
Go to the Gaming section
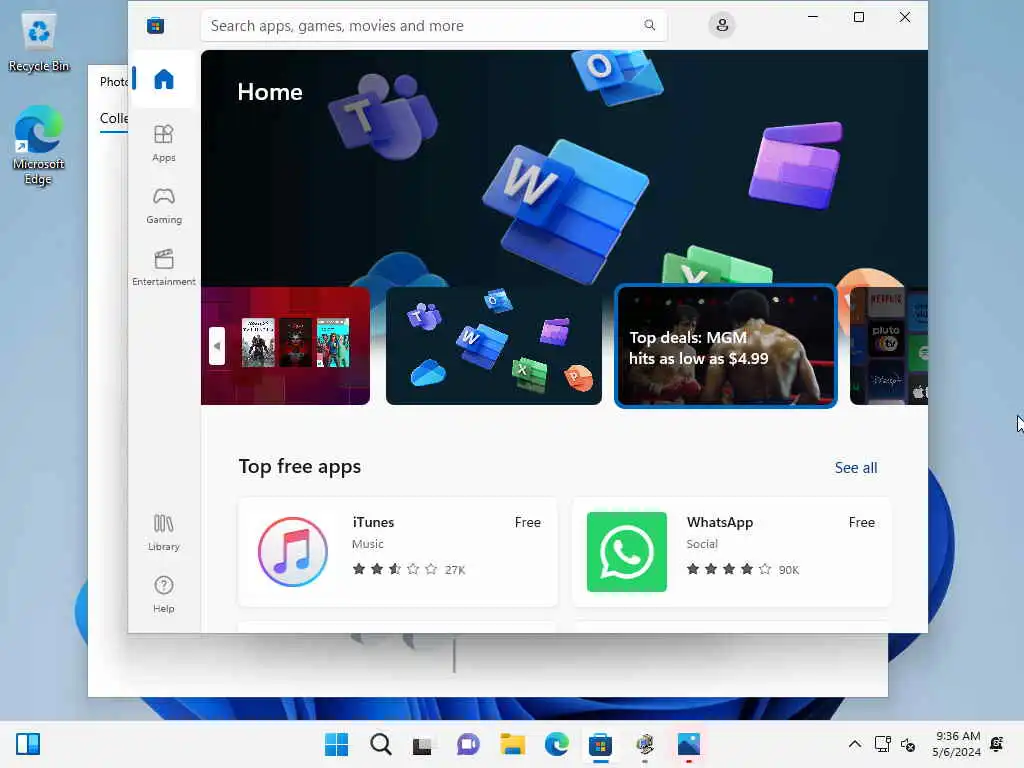(164, 206)
